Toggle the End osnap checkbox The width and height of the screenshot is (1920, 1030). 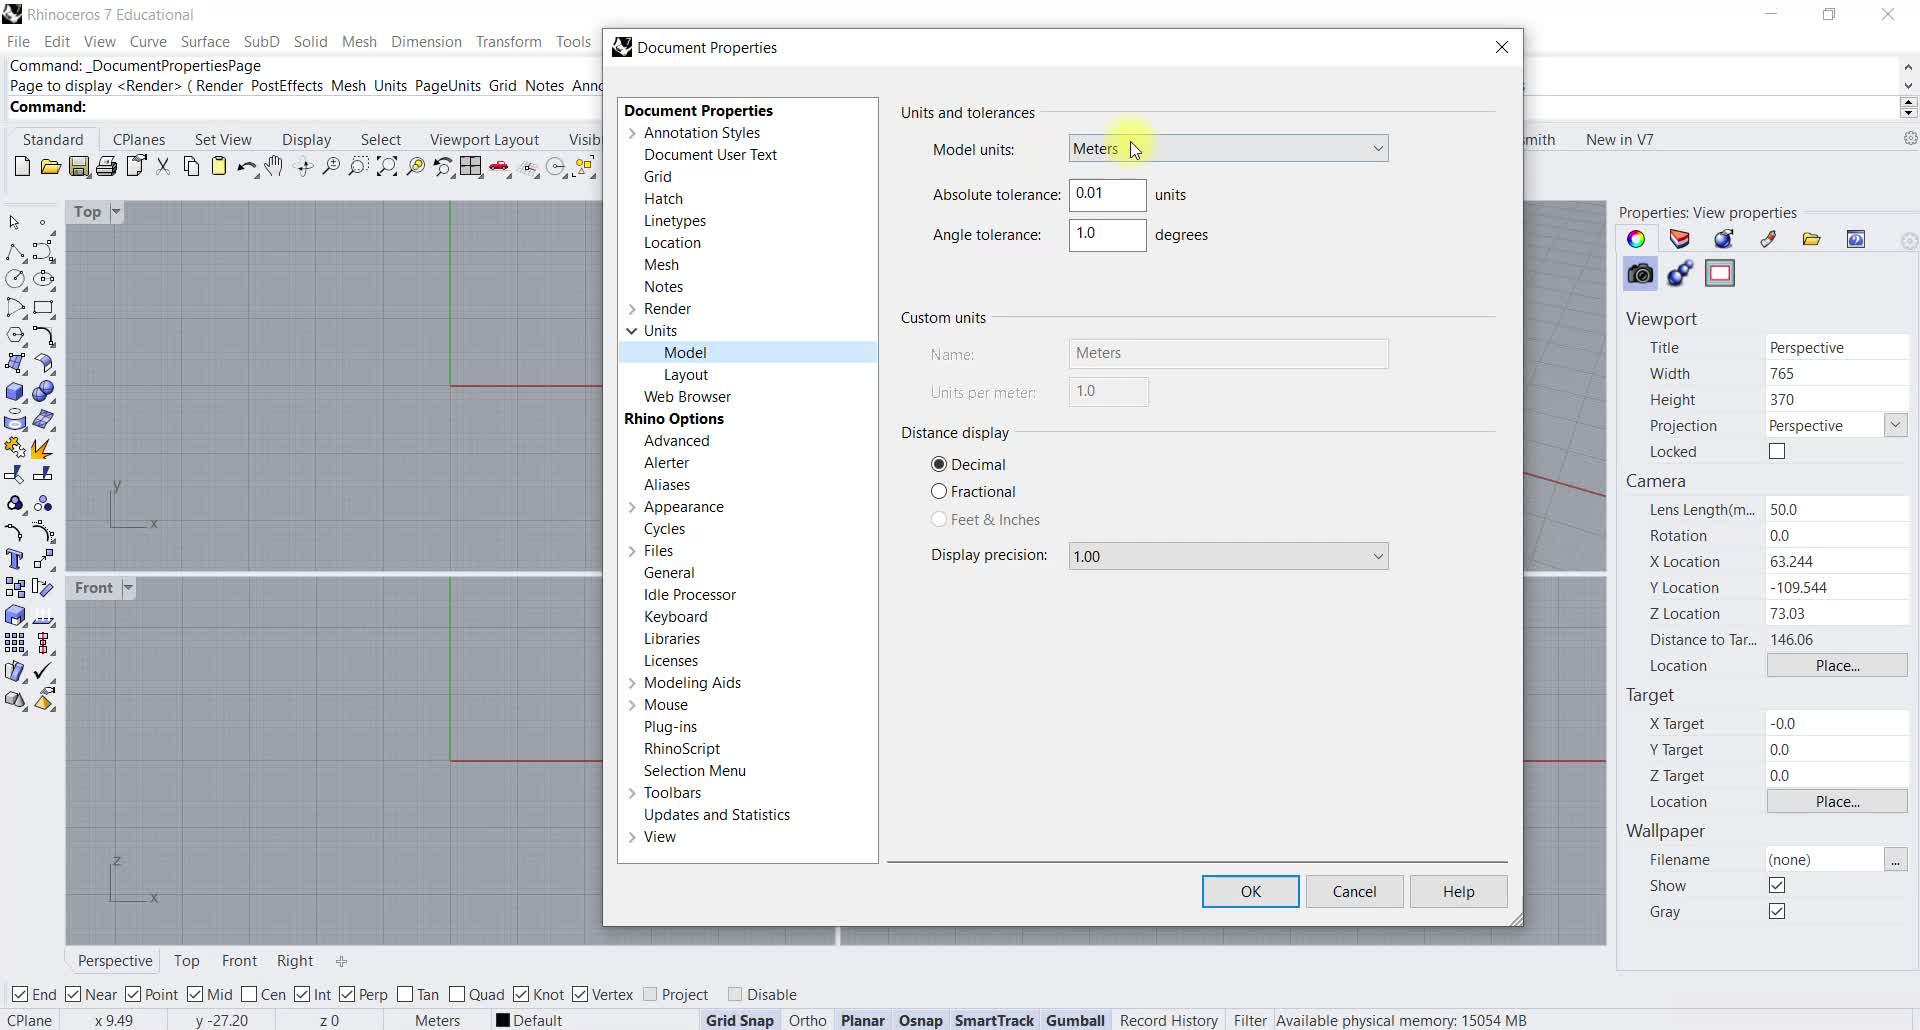[20, 994]
